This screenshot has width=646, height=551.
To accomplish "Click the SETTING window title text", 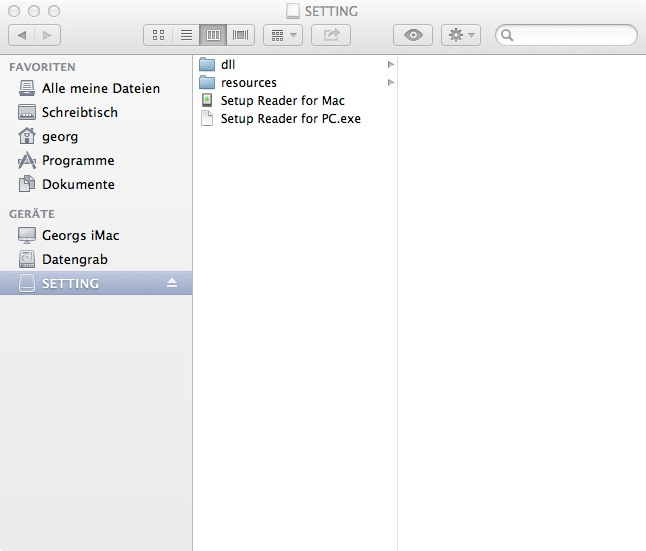I will click(x=331, y=12).
